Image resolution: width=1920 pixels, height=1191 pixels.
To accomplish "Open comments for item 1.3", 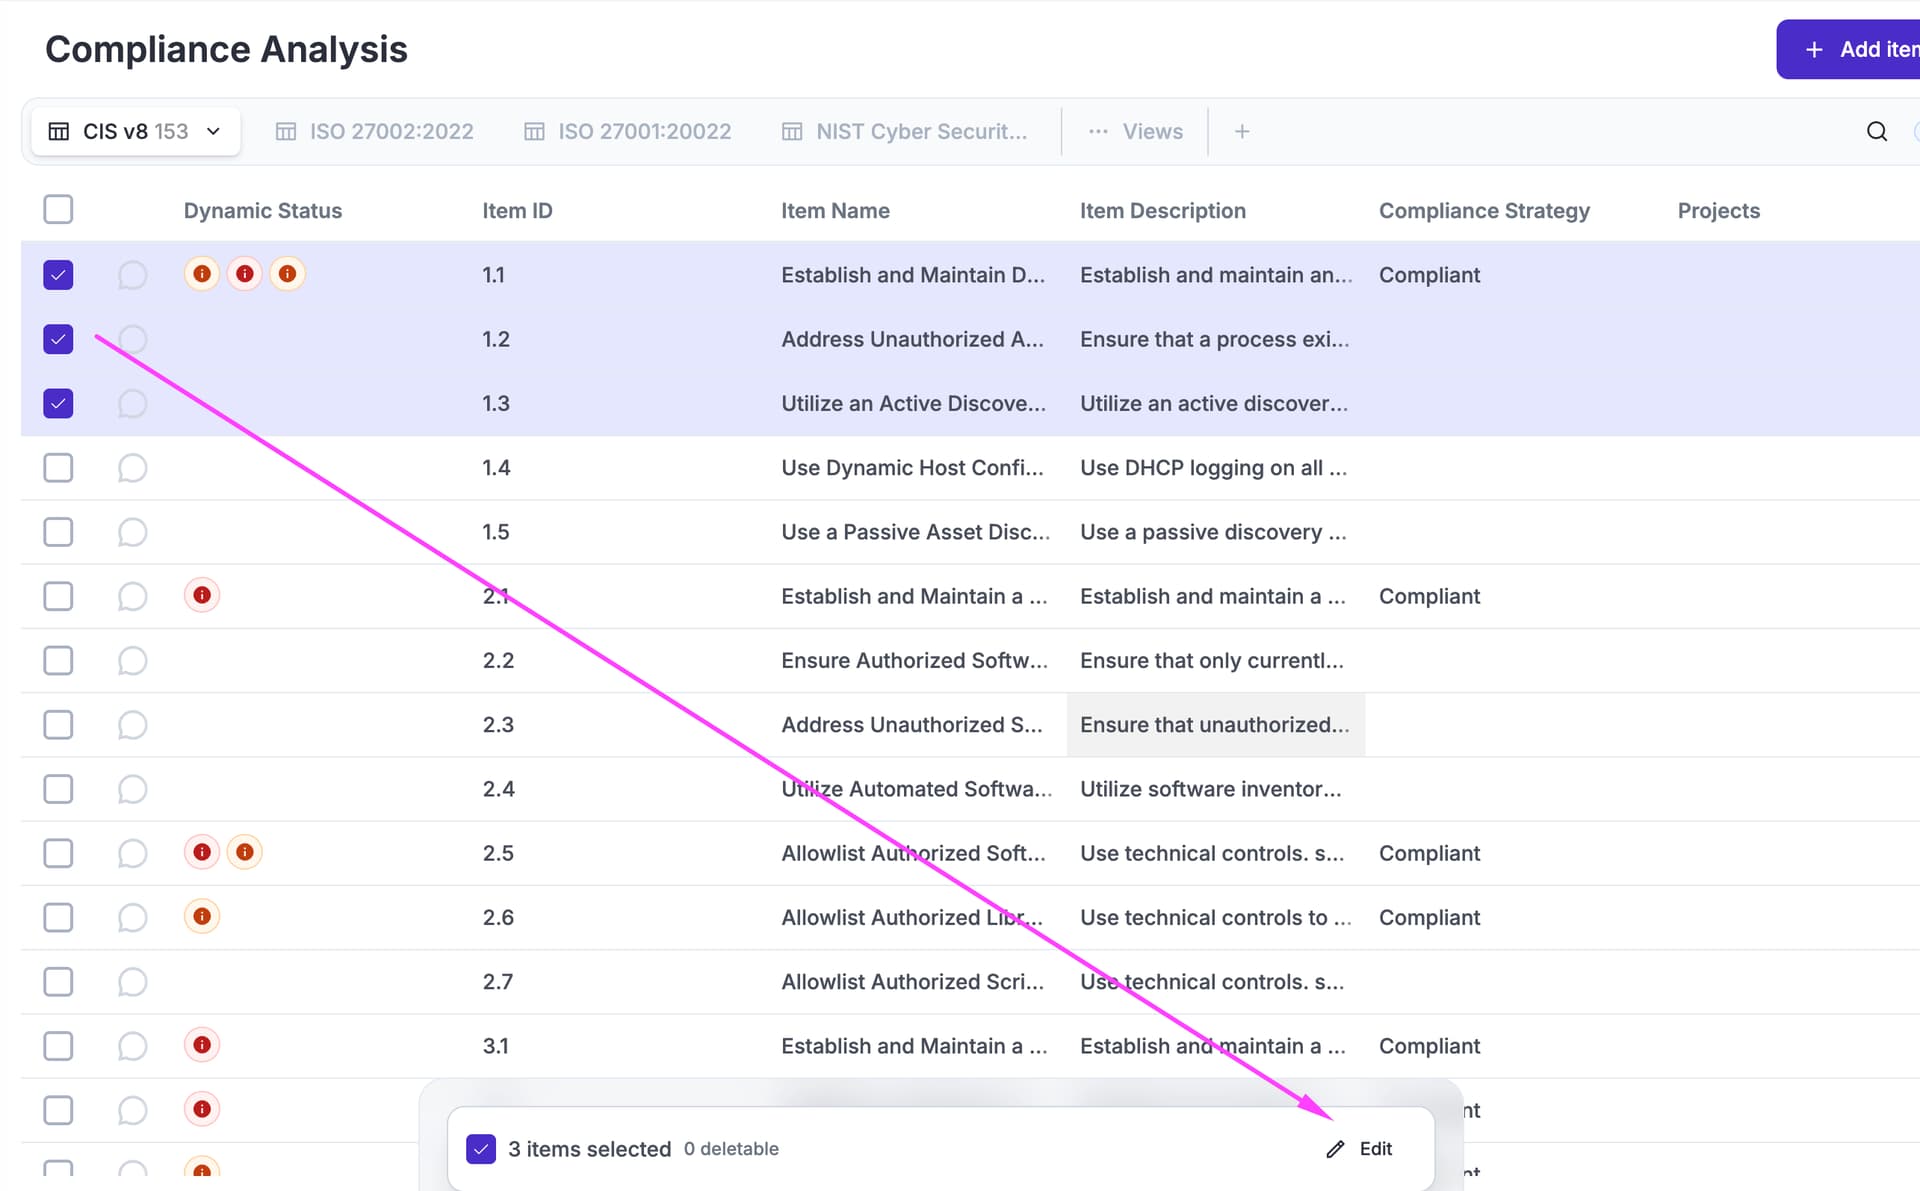I will [x=132, y=403].
